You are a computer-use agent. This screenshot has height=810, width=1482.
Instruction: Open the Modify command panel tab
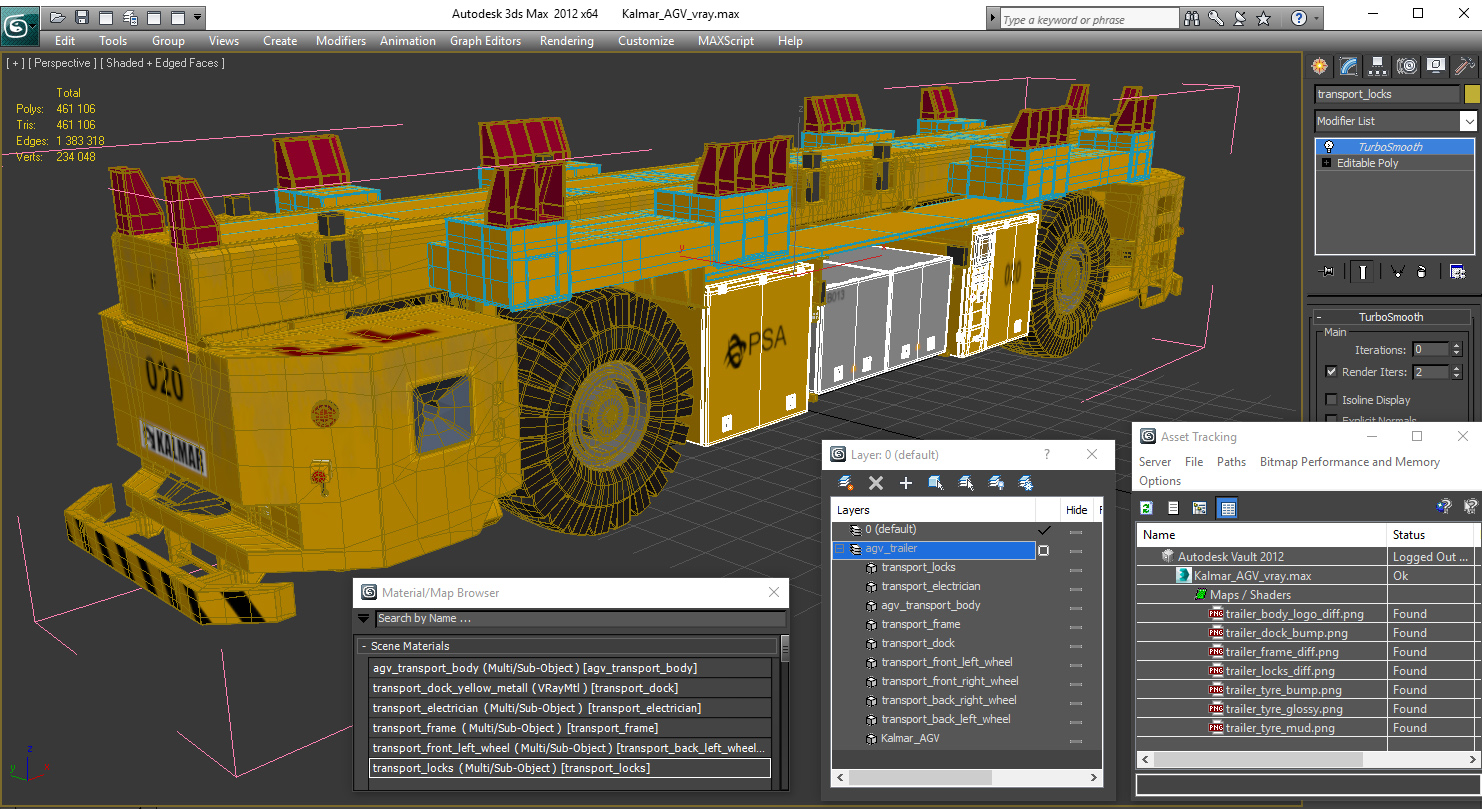(1349, 66)
